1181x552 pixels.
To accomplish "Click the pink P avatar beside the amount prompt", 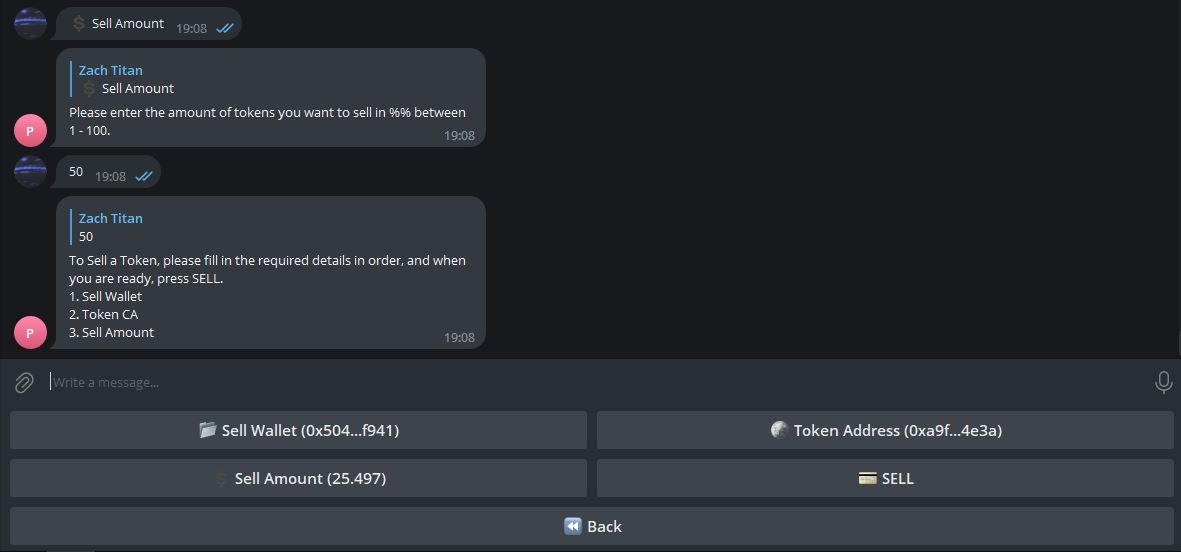I will 30,130.
